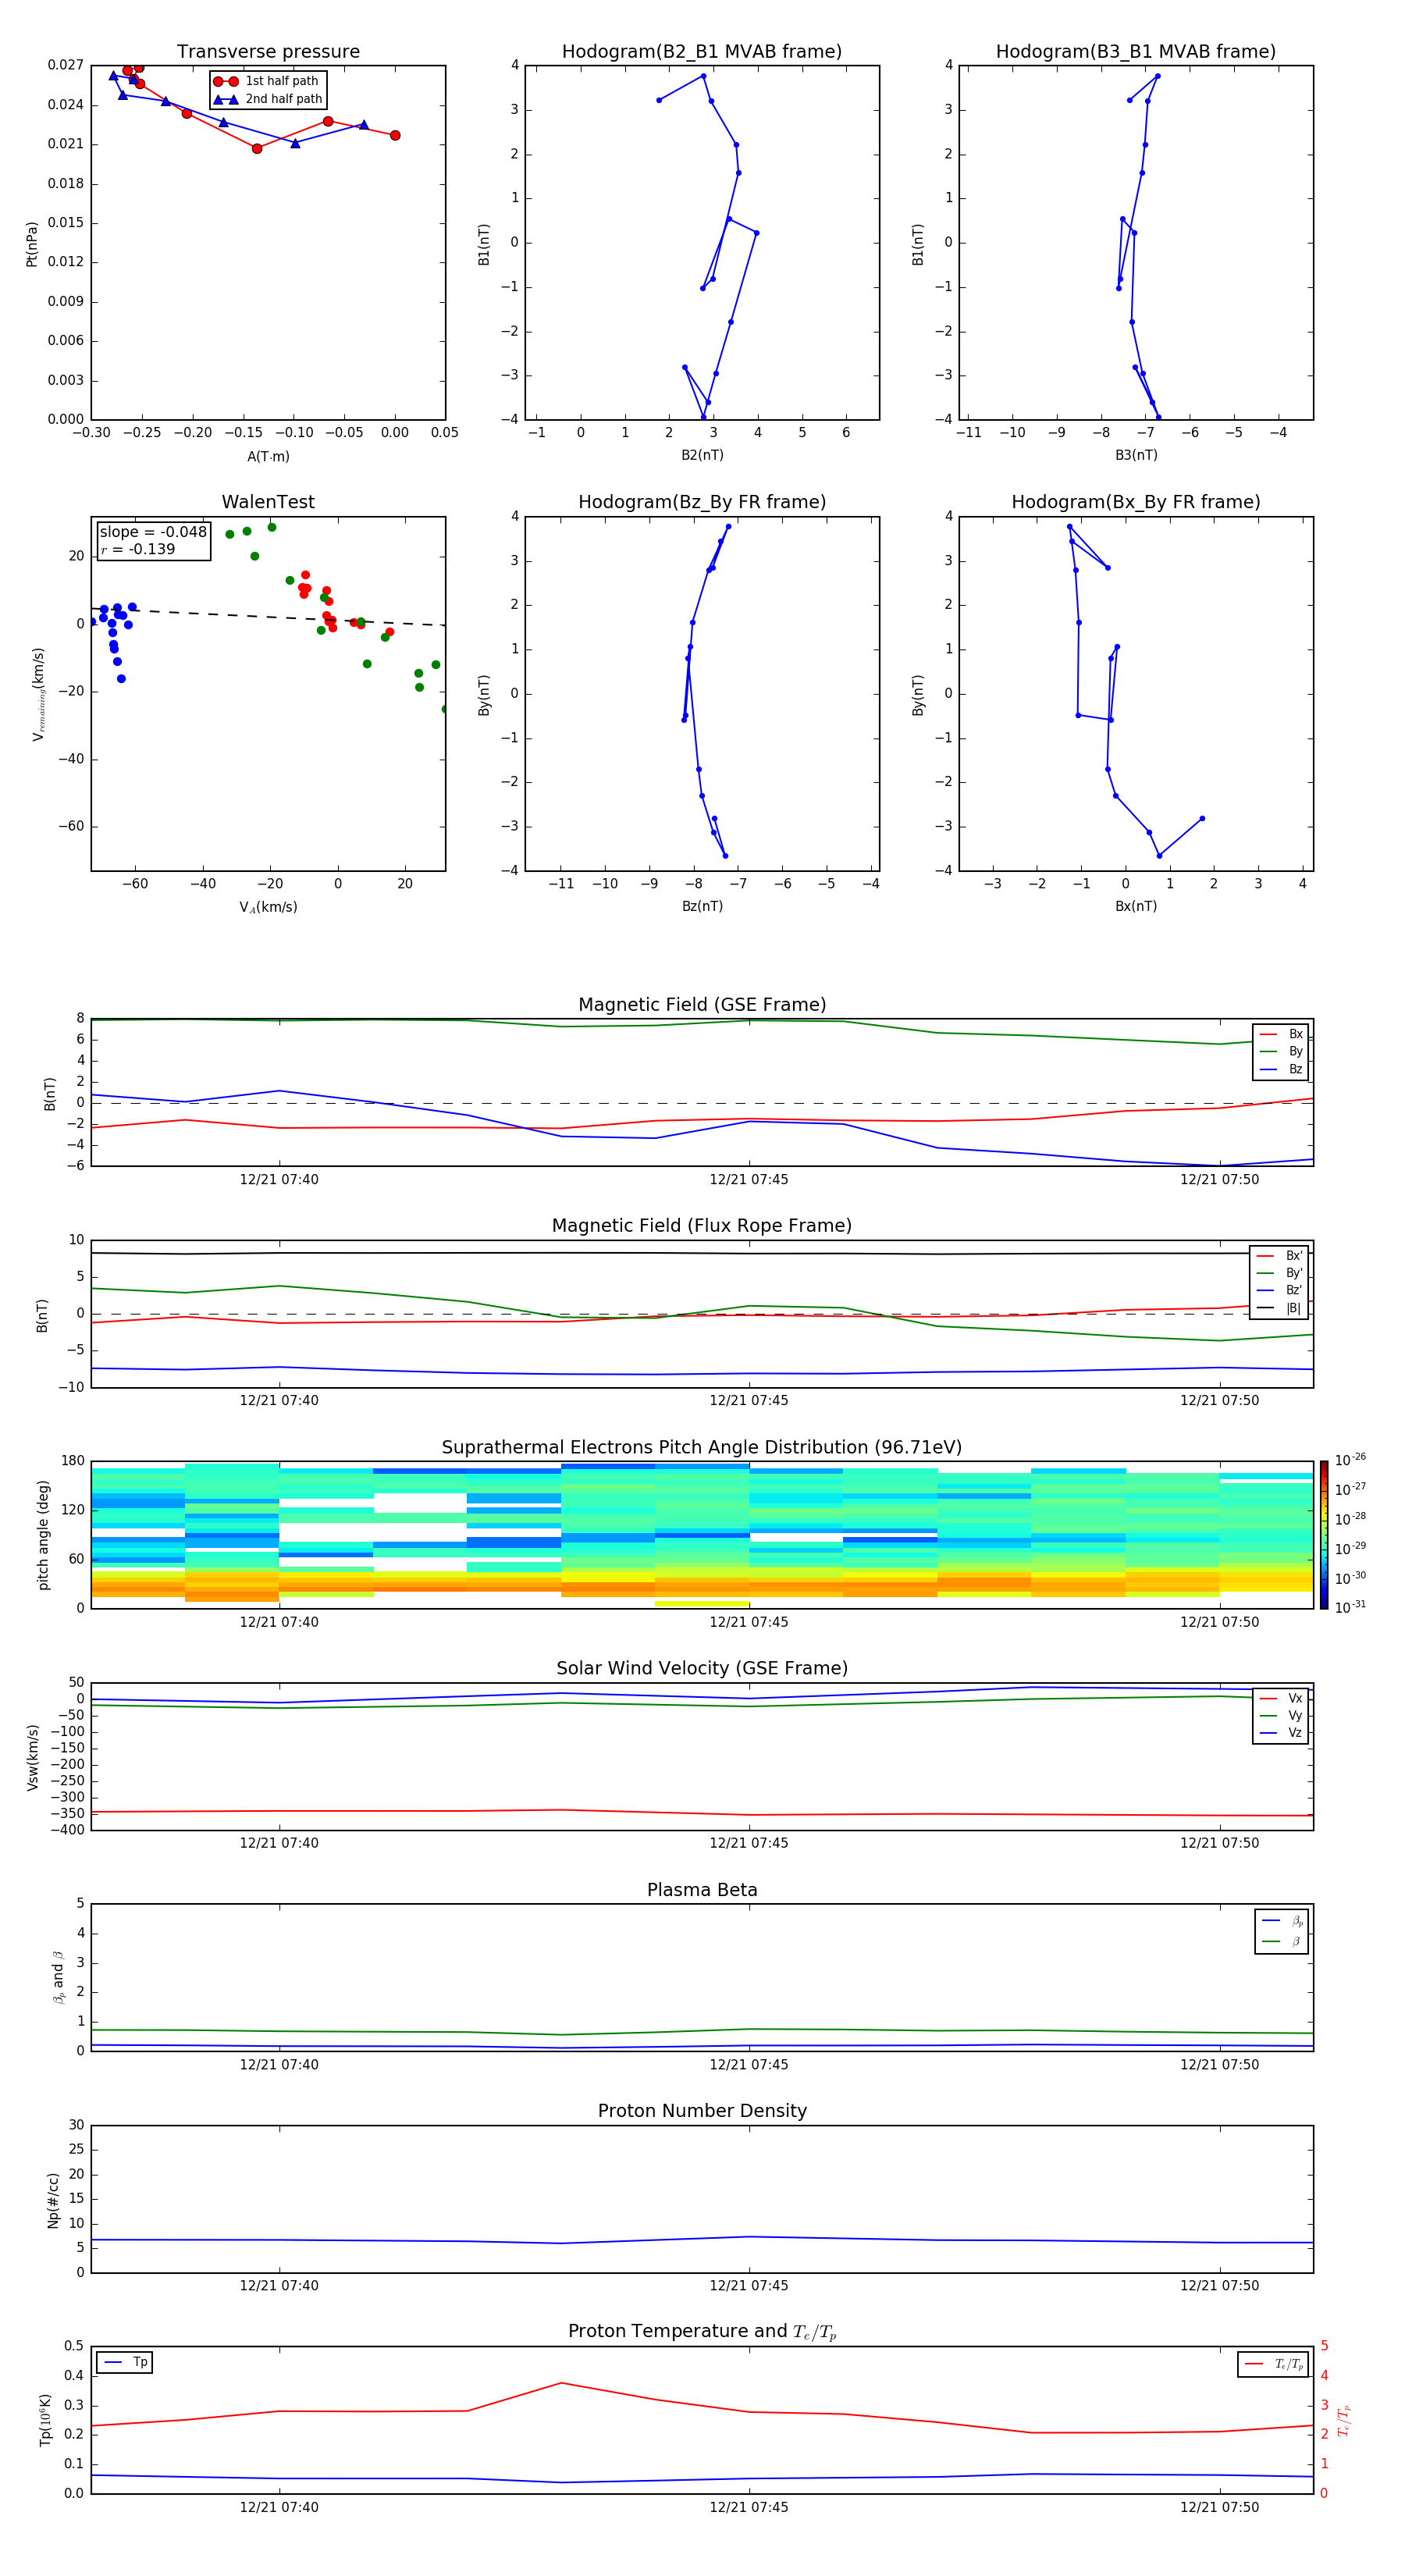Click the 'slope = -0.048' annotation
The image size is (1405, 2576).
153,532
